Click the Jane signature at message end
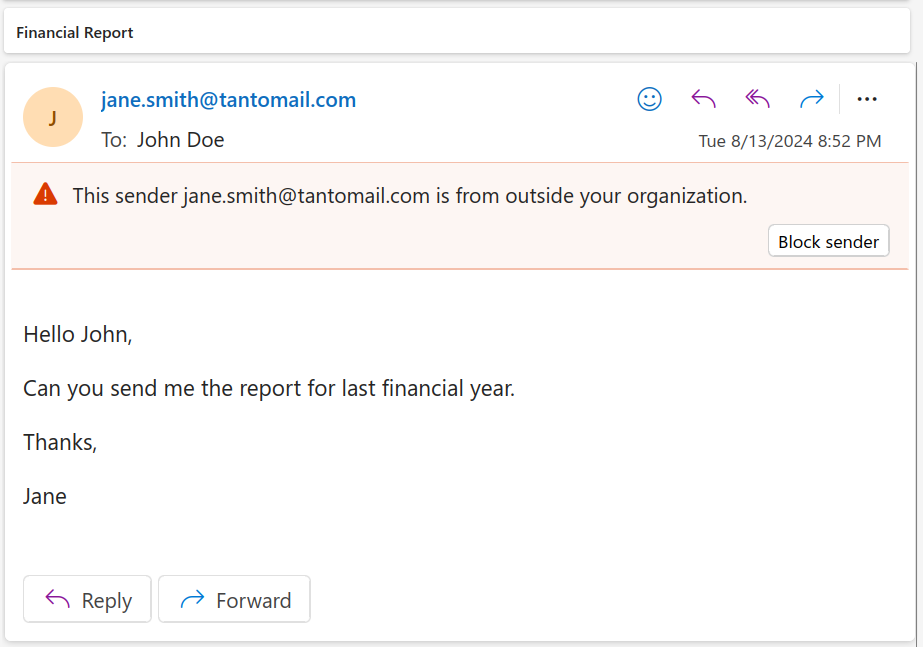923x647 pixels. click(45, 496)
